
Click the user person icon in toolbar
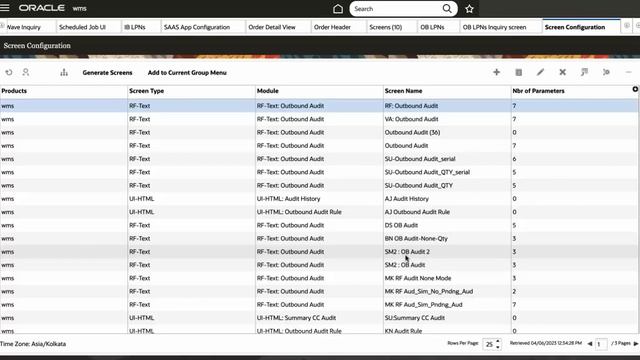26,72
